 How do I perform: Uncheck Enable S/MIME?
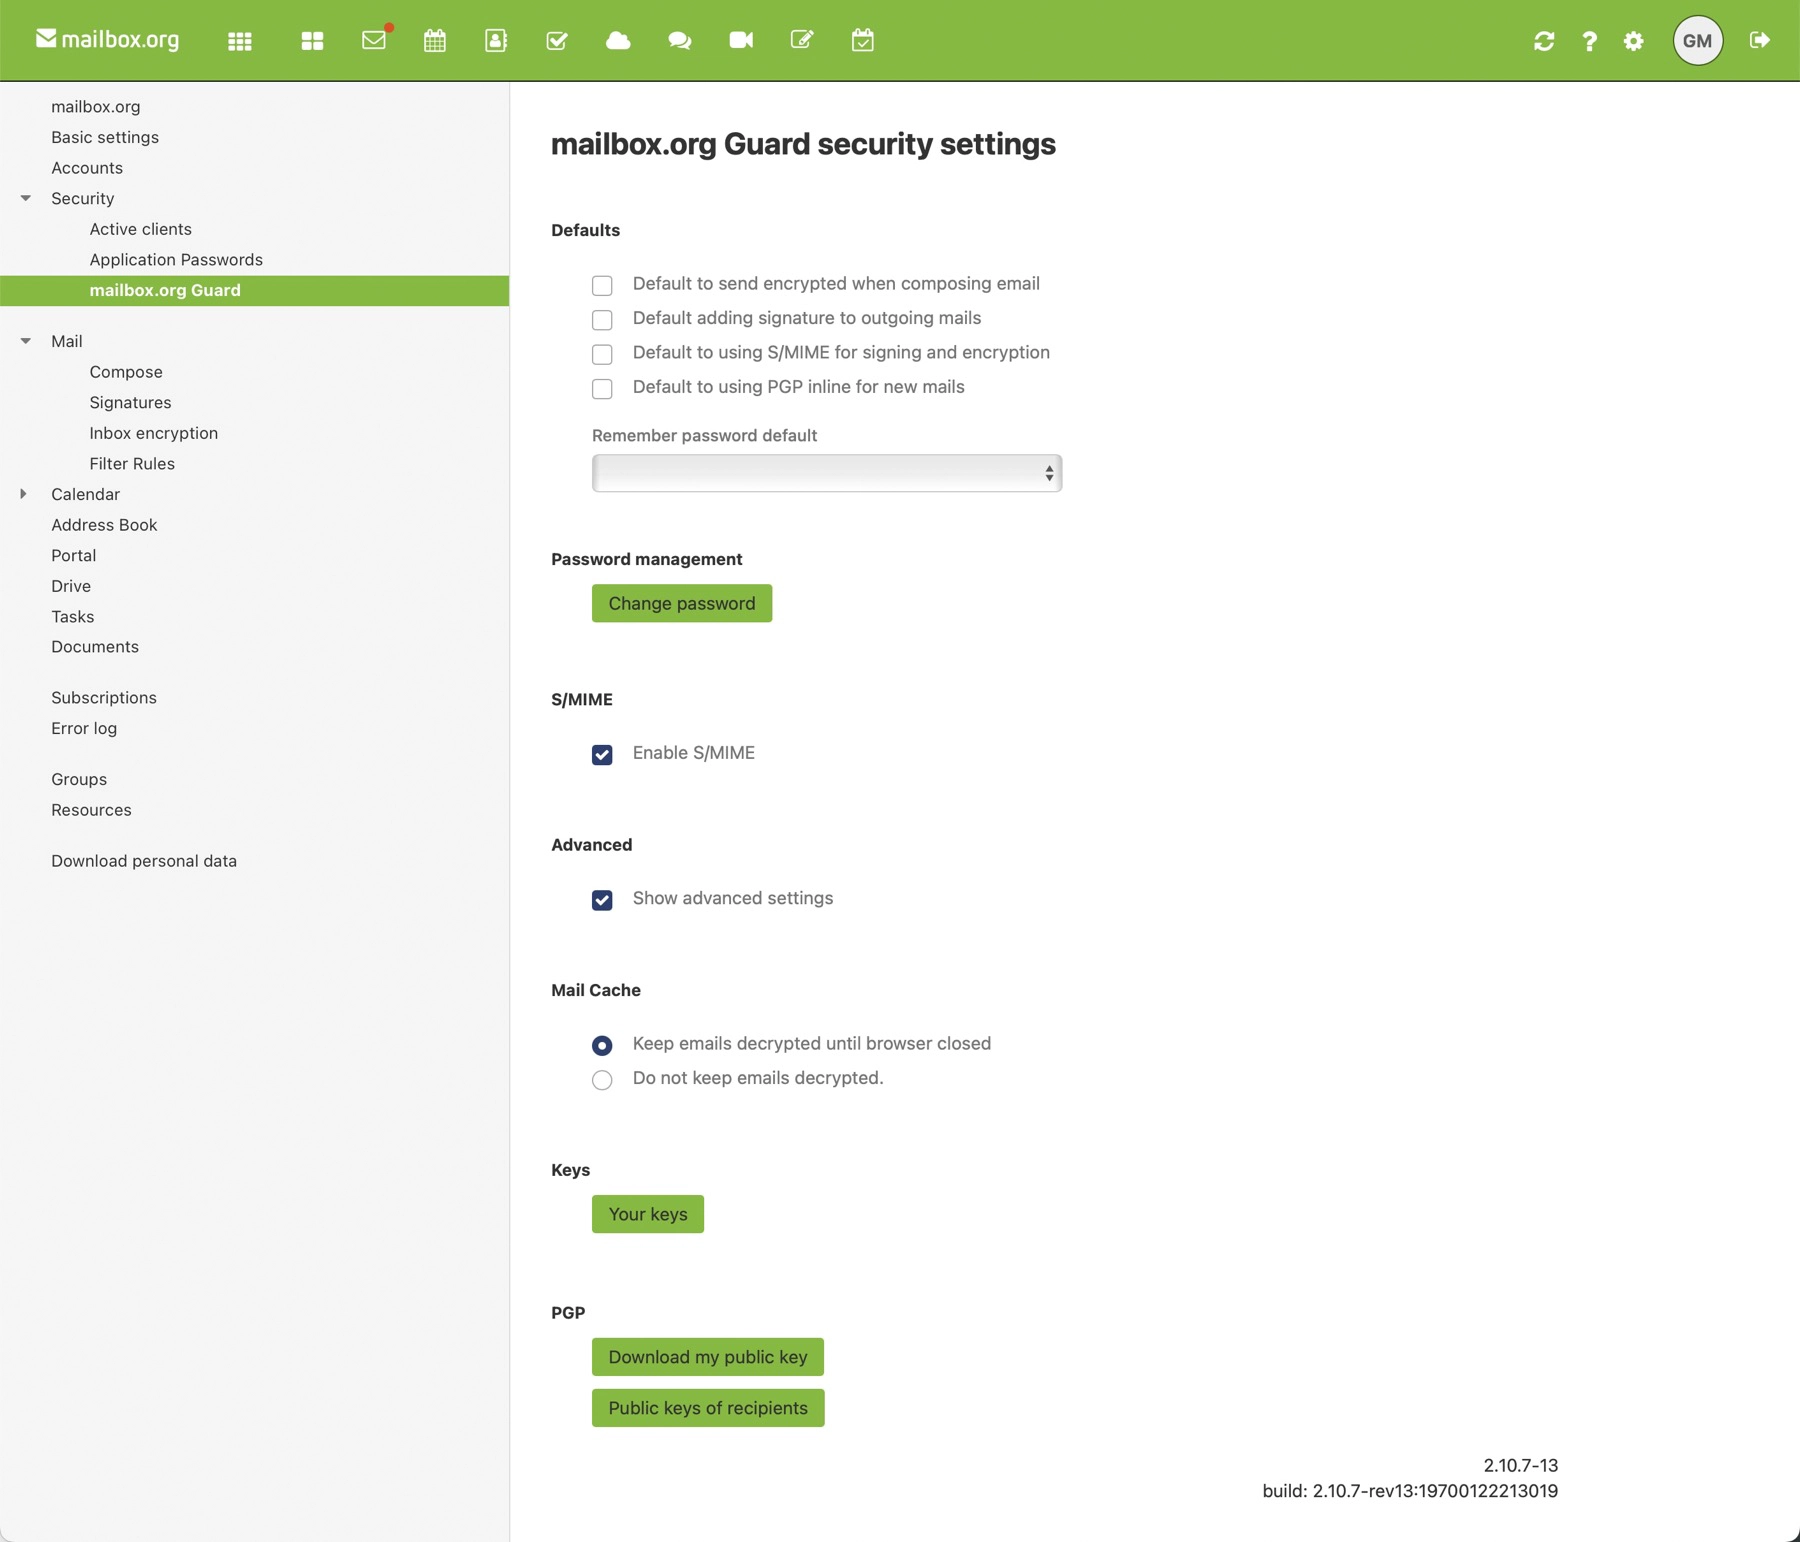pos(602,755)
